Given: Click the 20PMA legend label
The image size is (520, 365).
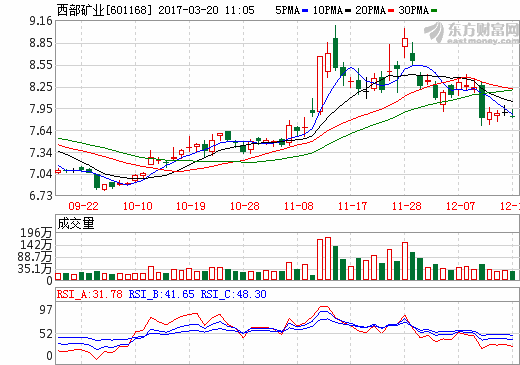Looking at the screenshot, I should tap(370, 10).
